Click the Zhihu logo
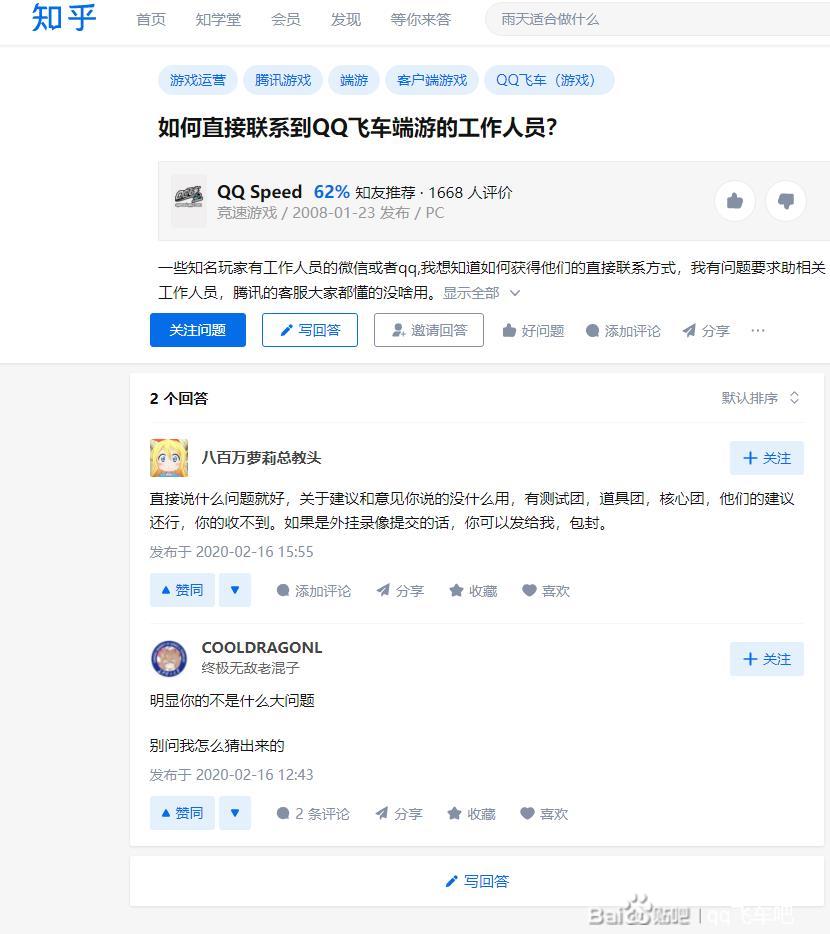 click(64, 17)
